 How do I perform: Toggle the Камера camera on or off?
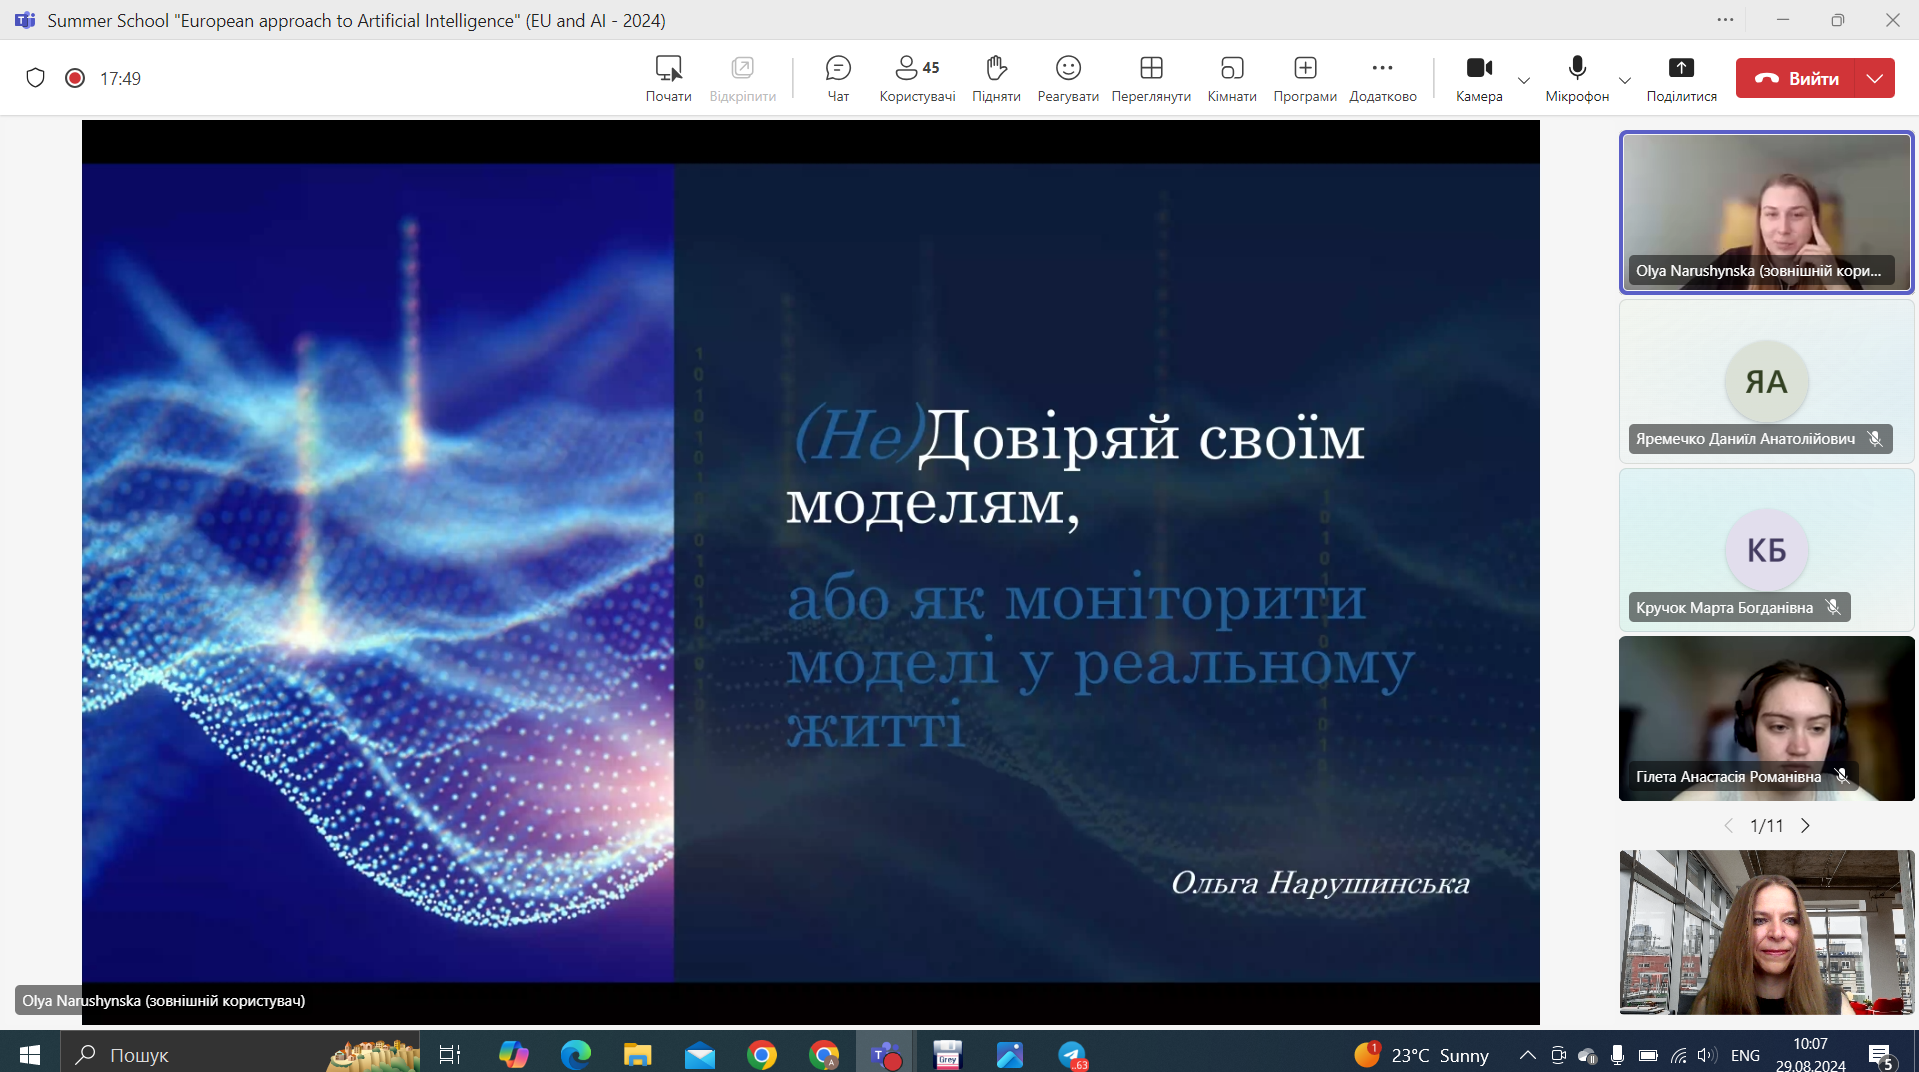click(1479, 78)
